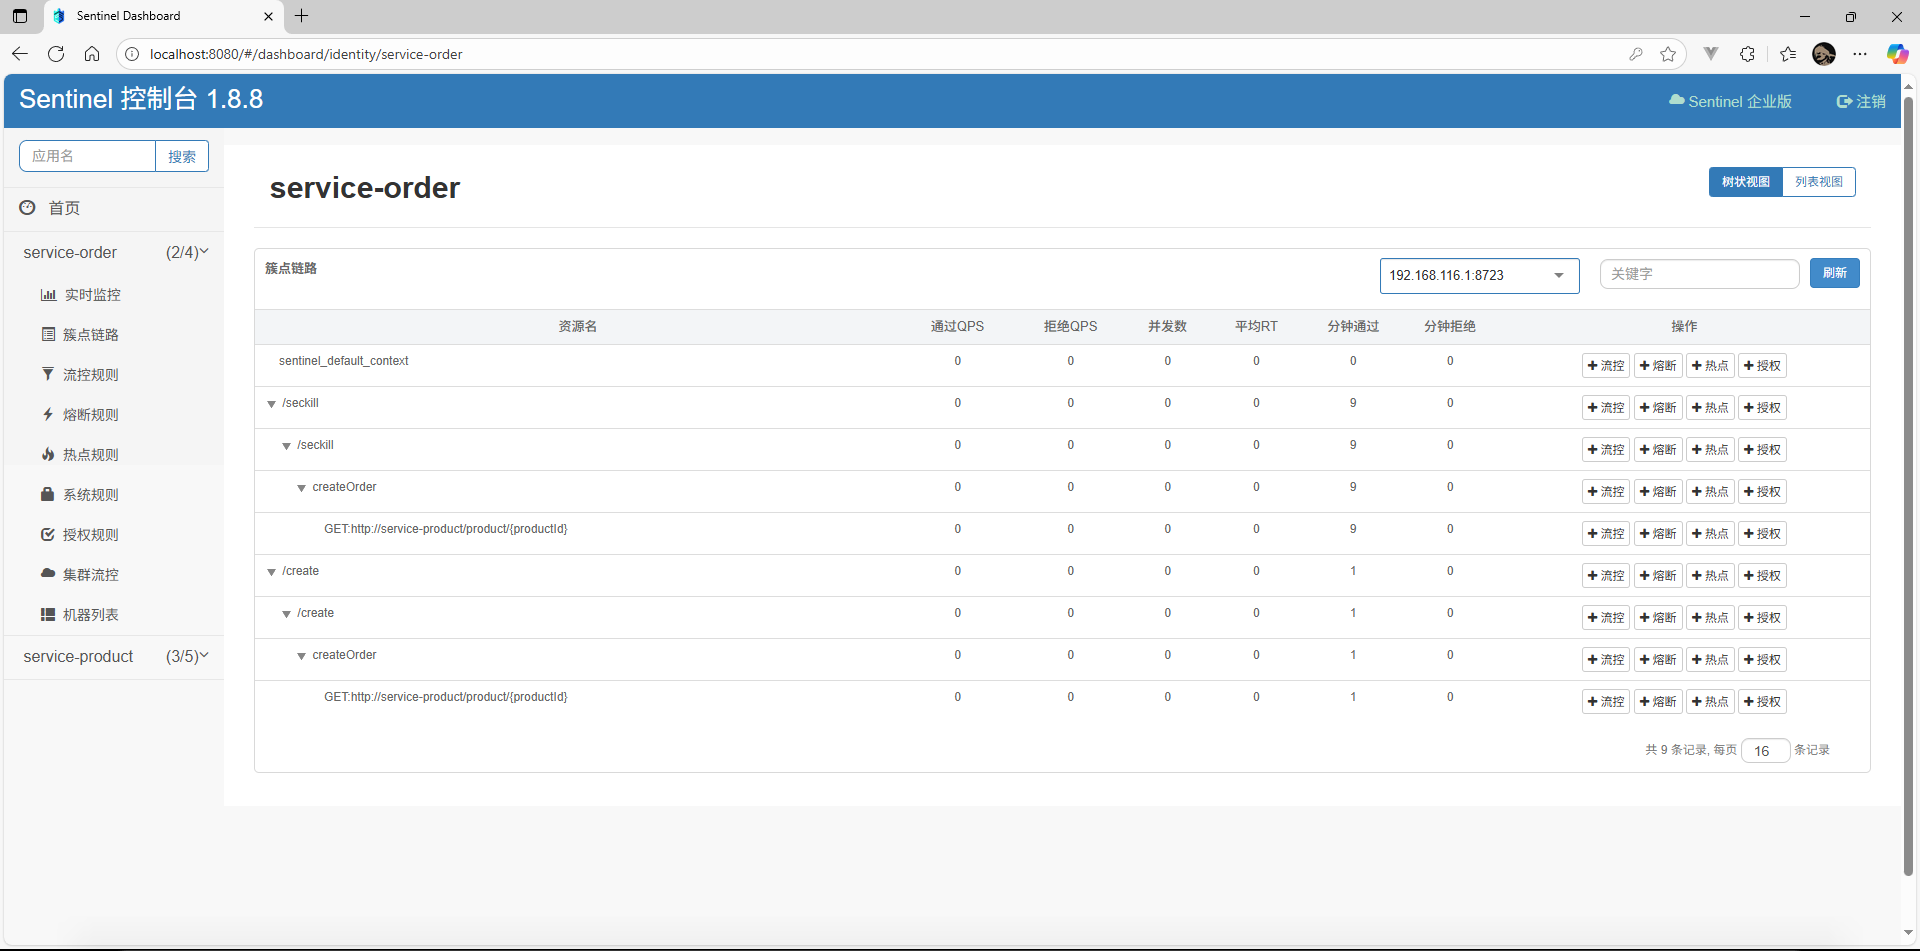The height and width of the screenshot is (951, 1920).
Task: Add 流控 rule for sentinel_default_context
Action: click(1606, 366)
